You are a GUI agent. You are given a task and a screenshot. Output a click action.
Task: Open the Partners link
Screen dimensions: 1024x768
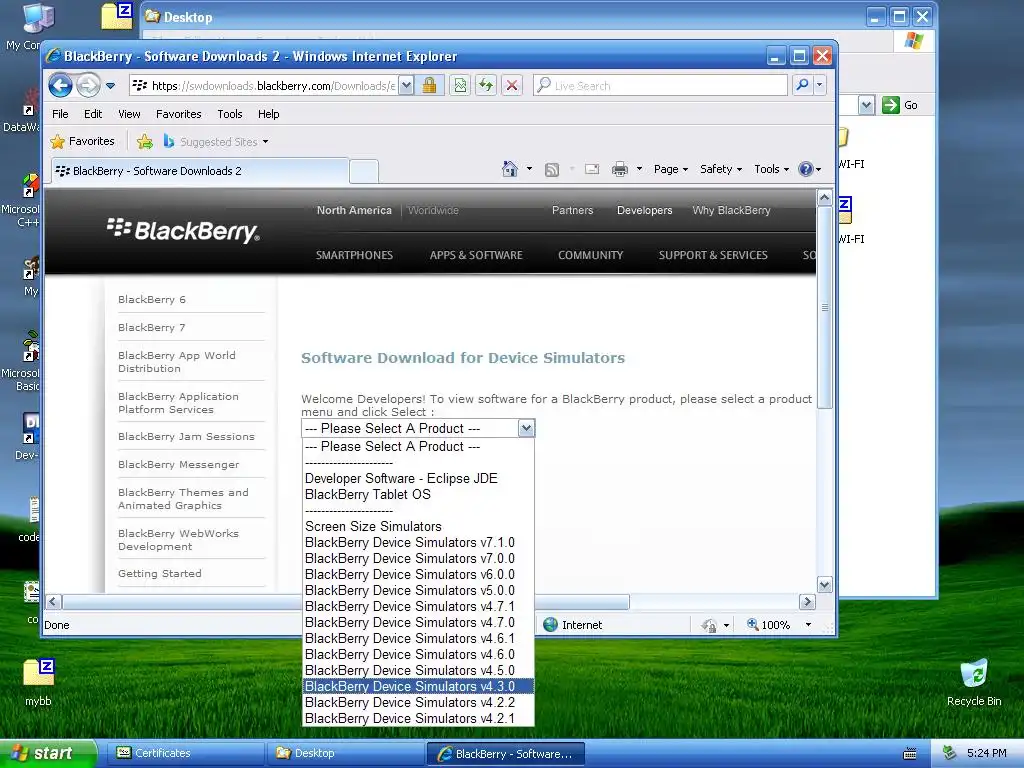573,210
